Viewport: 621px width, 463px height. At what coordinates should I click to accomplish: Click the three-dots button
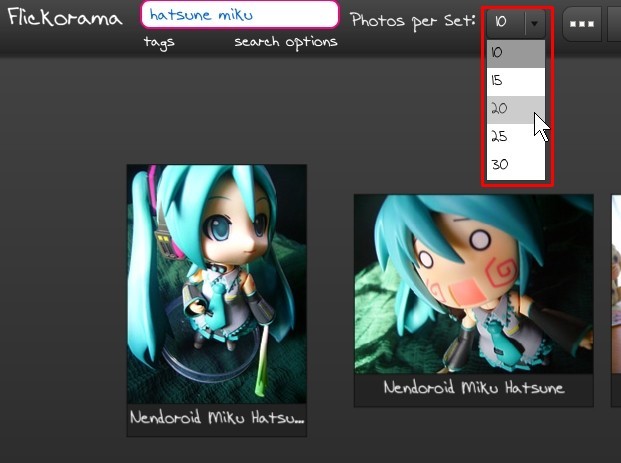pos(582,24)
